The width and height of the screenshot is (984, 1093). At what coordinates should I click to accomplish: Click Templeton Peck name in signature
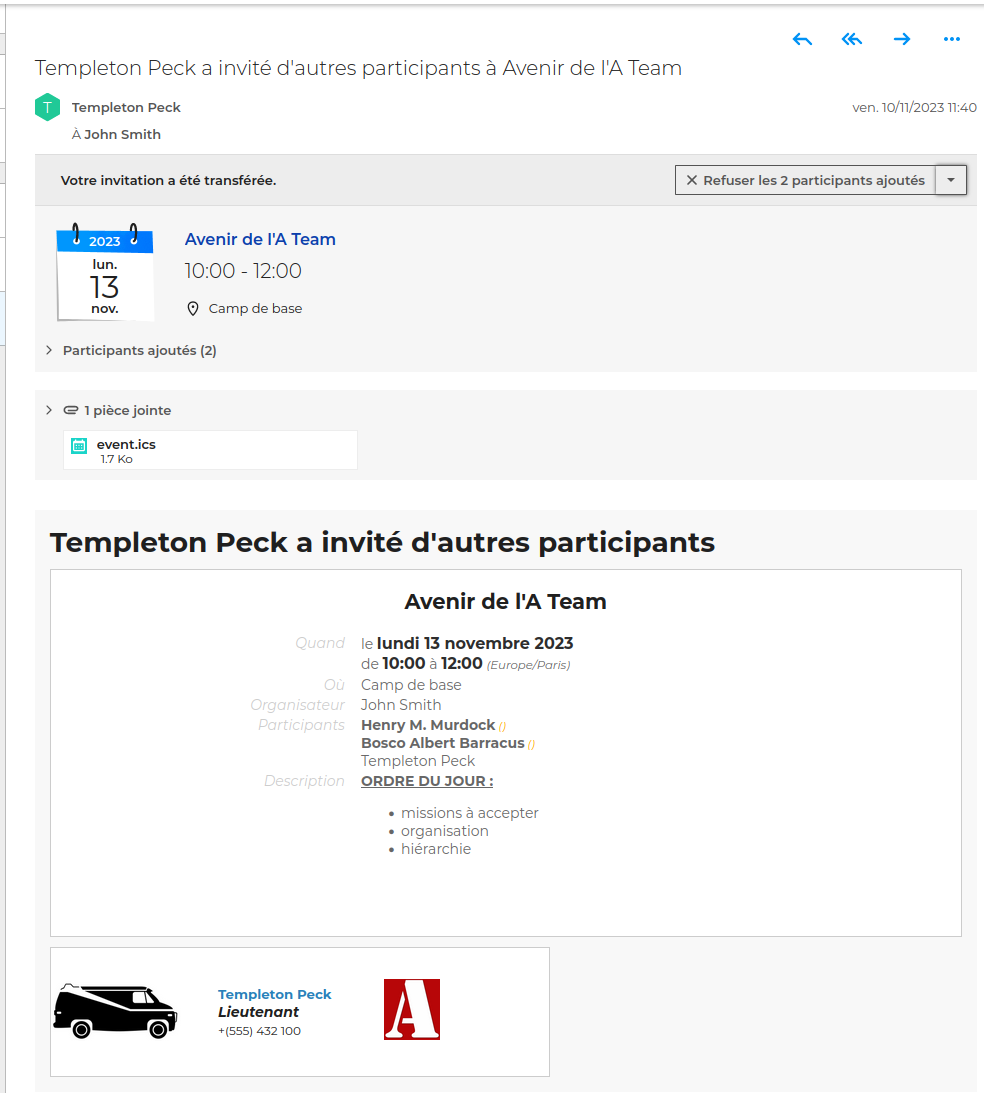(274, 994)
